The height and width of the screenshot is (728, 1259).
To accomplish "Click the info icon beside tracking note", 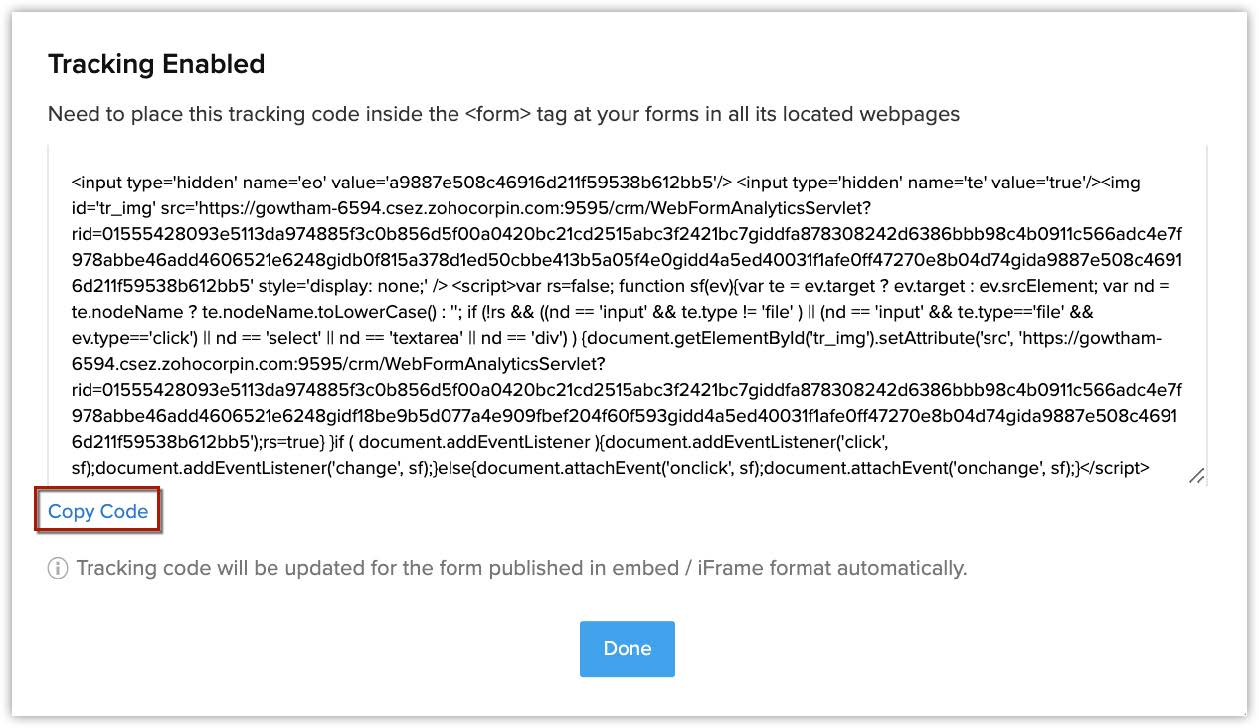I will (58, 569).
